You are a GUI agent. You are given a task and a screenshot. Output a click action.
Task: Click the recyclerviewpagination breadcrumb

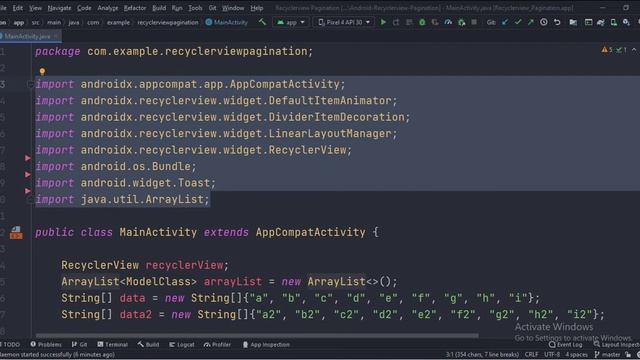click(x=168, y=22)
